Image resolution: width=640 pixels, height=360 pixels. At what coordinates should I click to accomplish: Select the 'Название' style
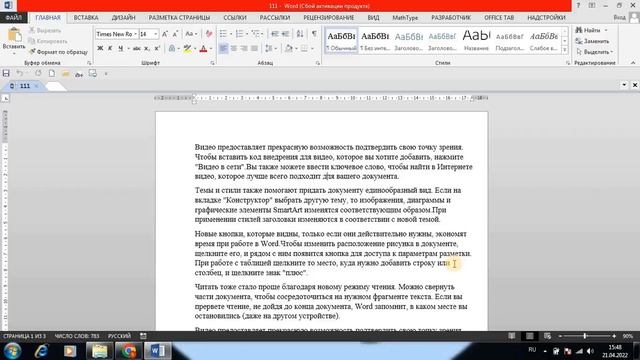[x=476, y=41]
